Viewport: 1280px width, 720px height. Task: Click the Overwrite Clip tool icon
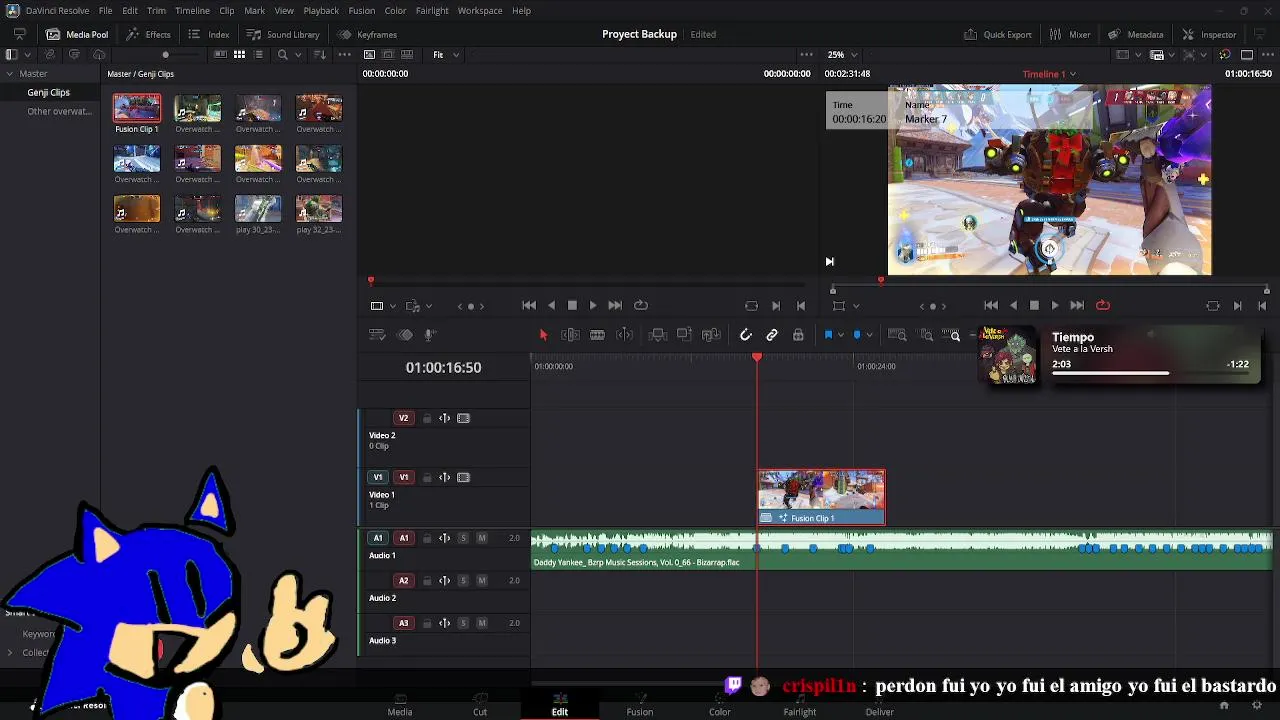684,335
